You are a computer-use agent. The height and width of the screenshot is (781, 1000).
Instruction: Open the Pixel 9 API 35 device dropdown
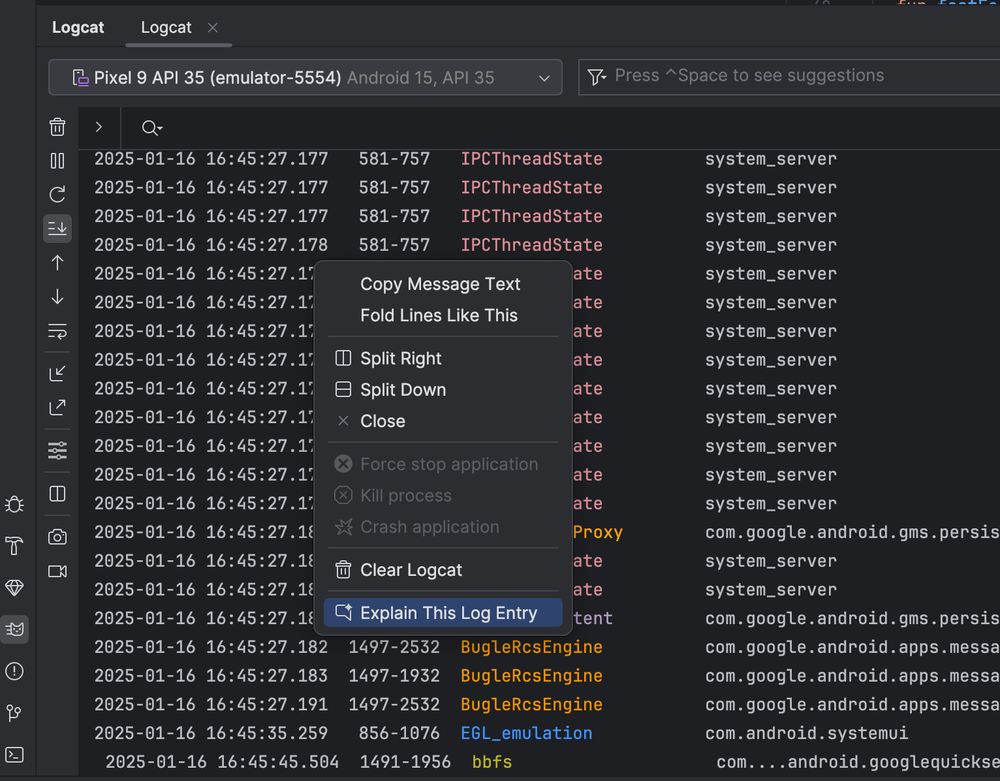tap(305, 77)
